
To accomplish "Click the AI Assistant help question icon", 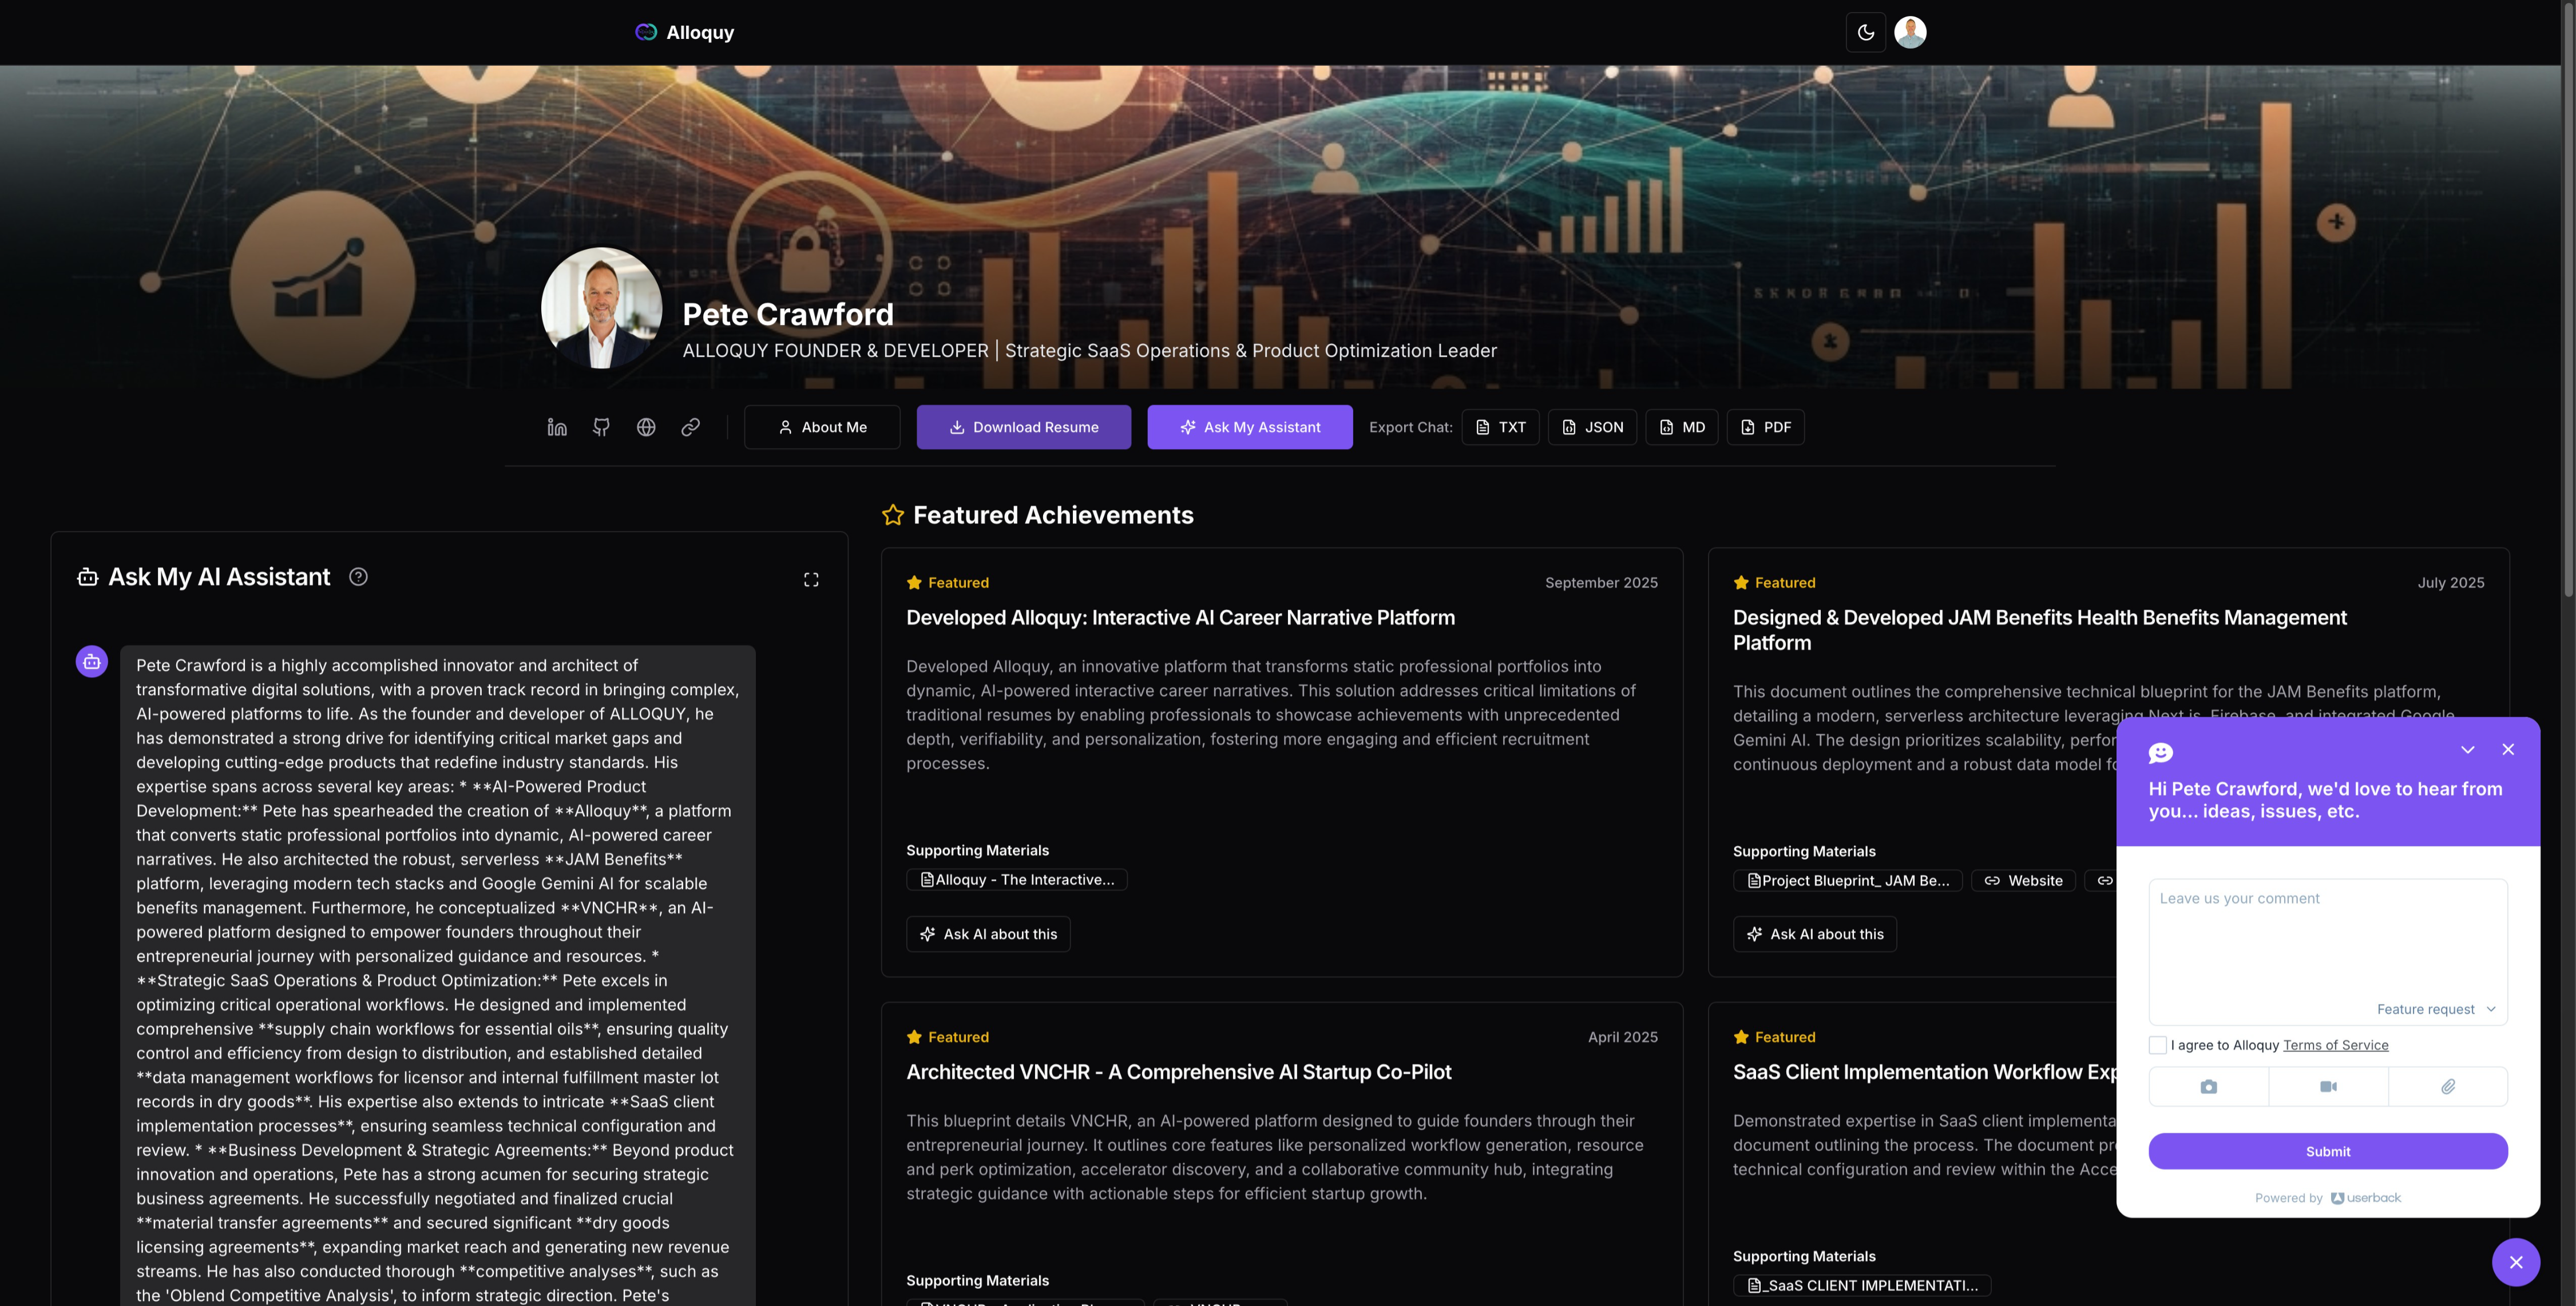I will pos(358,577).
